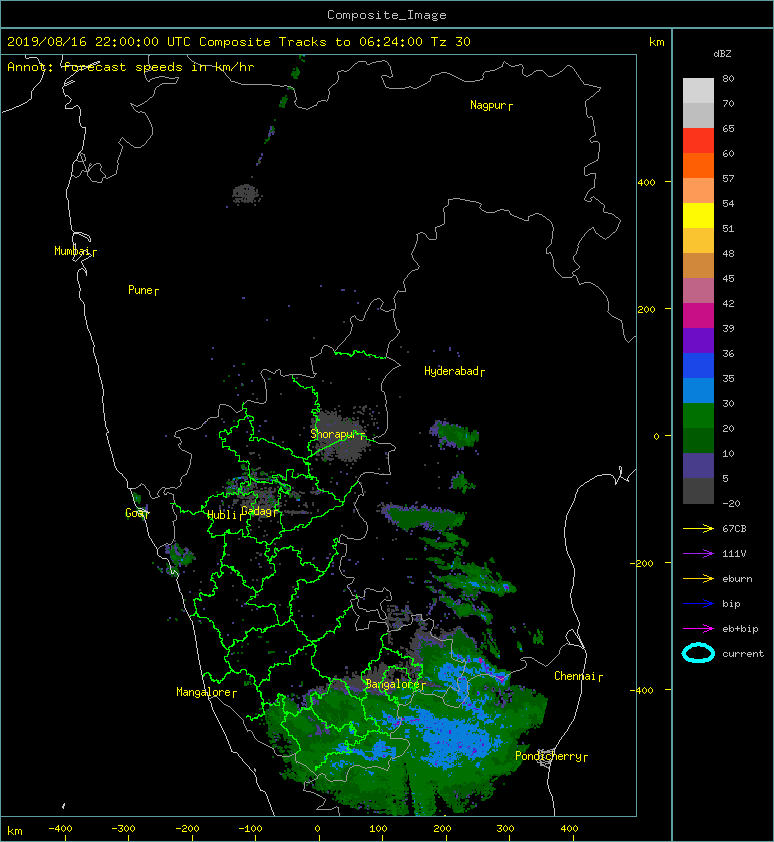
Task: Click the -300 tick on the horizontal km axis
Action: click(124, 829)
